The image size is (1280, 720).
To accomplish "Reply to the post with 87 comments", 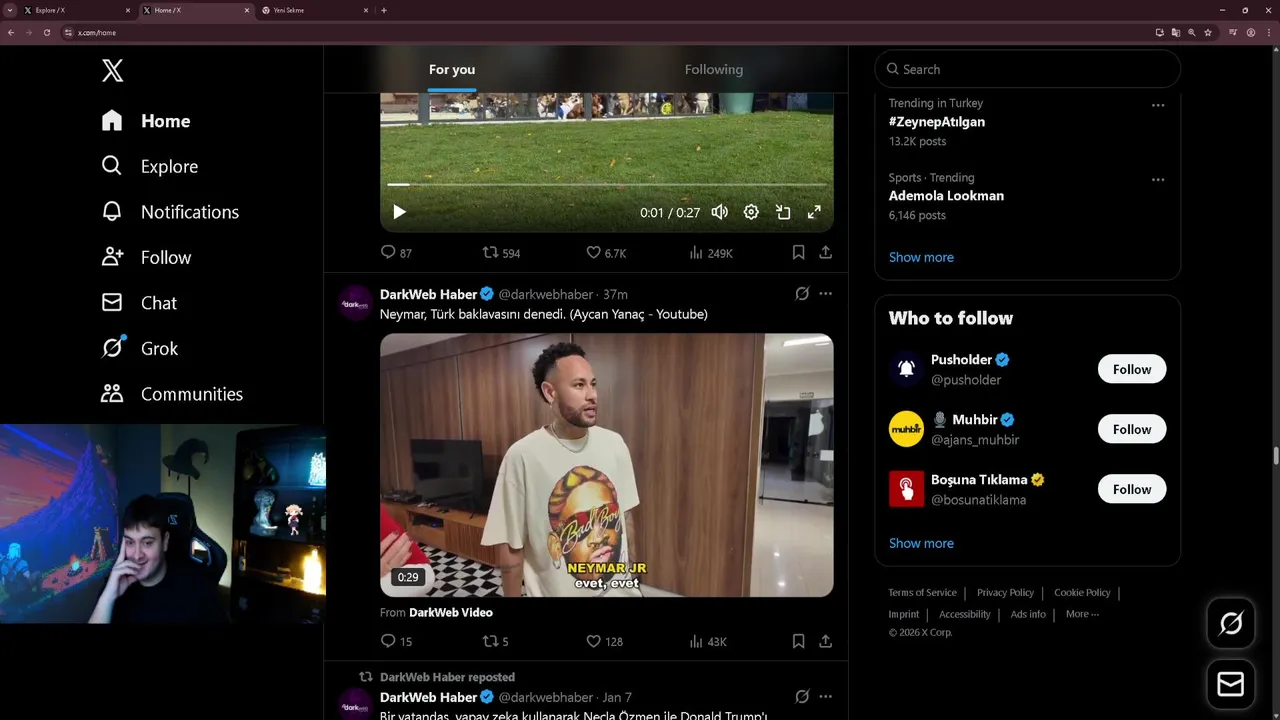I will coord(396,253).
